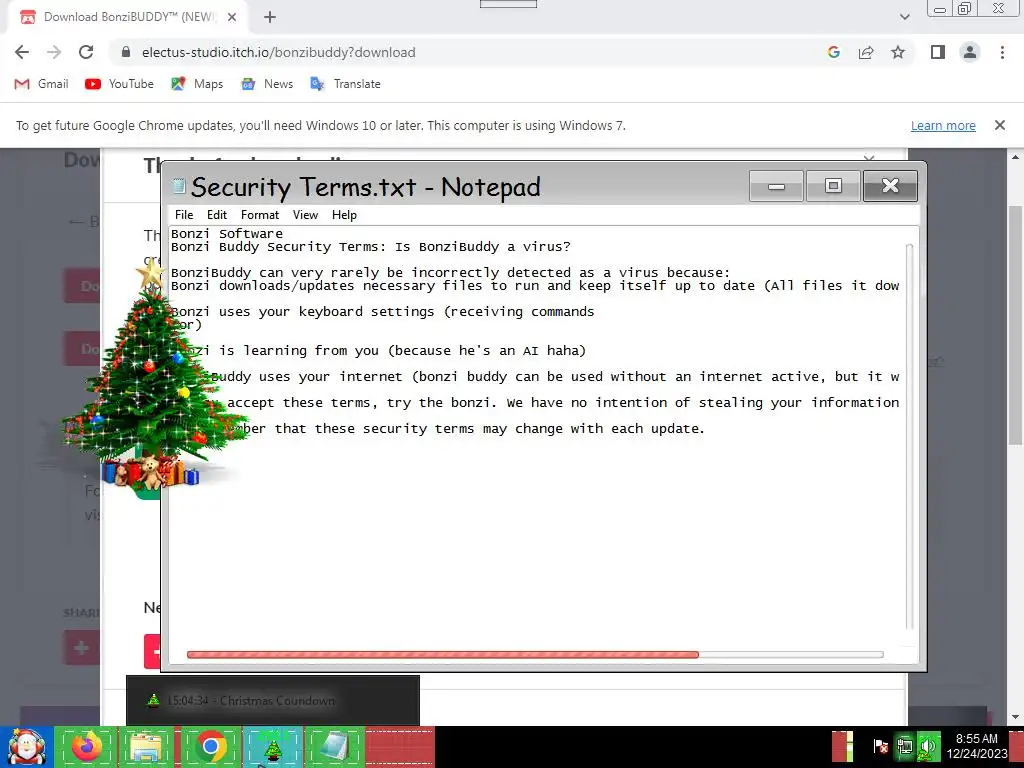Screen dimensions: 1024x768
Task: Open a new Chrome tab
Action: [x=270, y=17]
